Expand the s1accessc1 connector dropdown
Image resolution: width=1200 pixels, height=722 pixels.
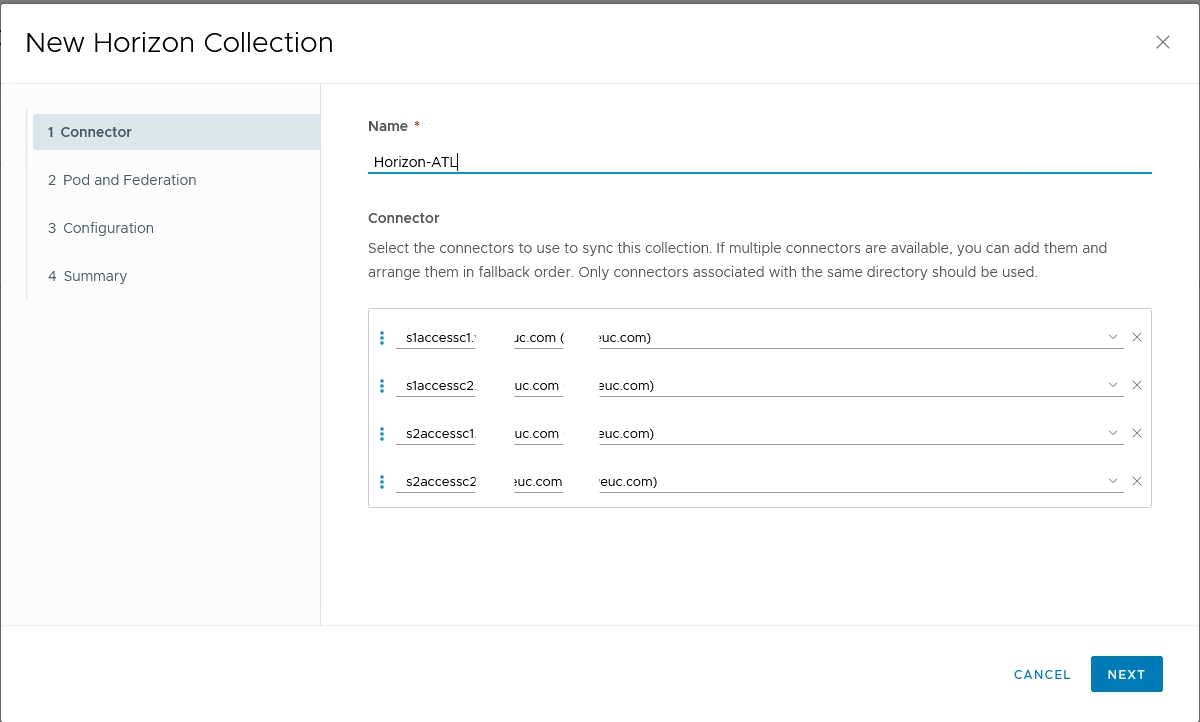coord(1113,338)
